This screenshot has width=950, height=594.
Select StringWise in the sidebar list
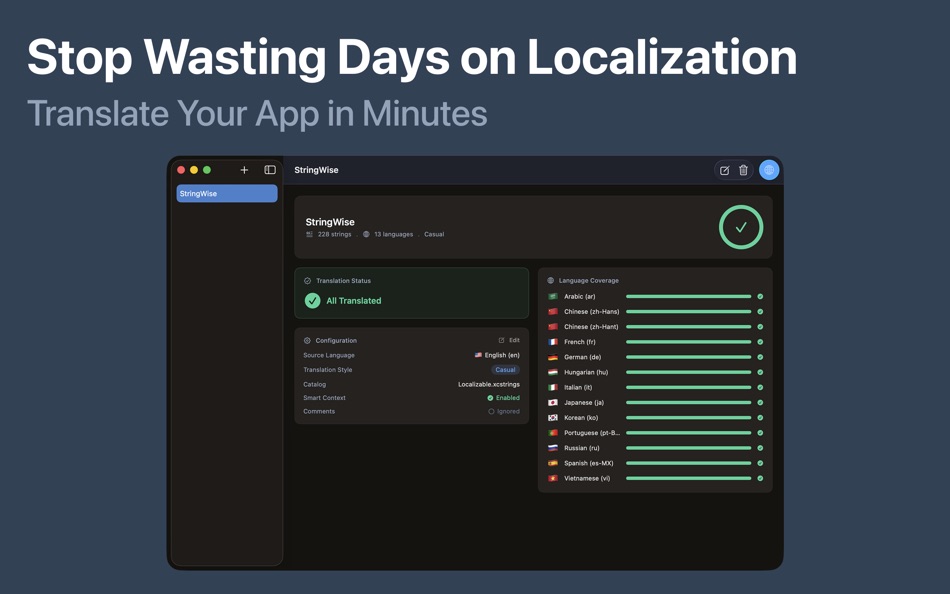[226, 193]
